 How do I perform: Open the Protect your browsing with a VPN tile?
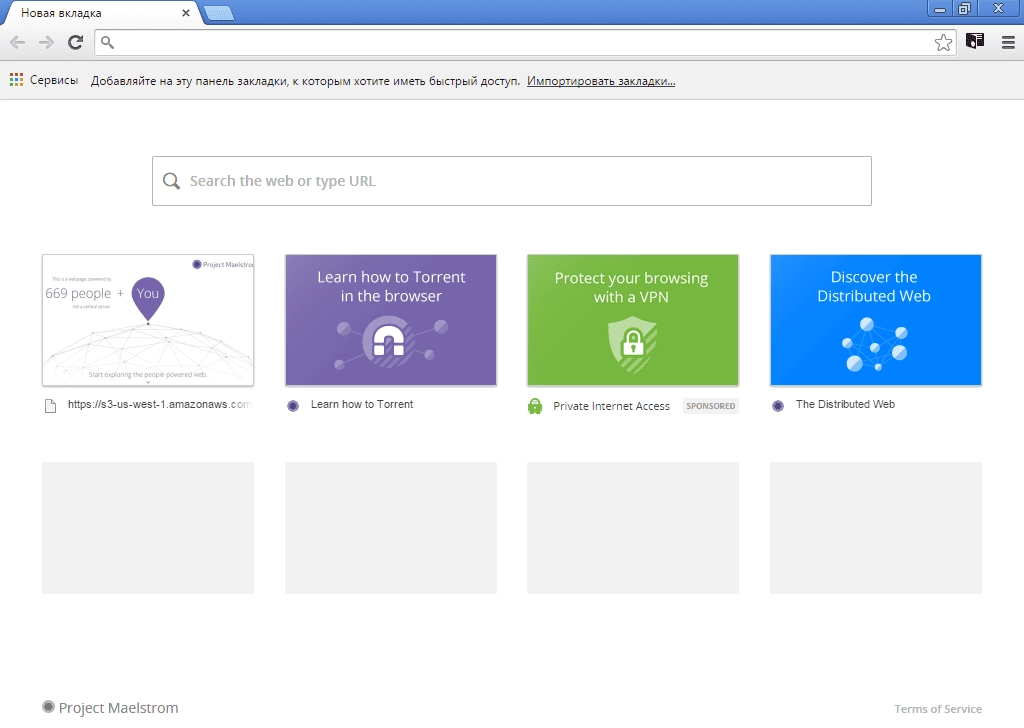click(x=633, y=320)
